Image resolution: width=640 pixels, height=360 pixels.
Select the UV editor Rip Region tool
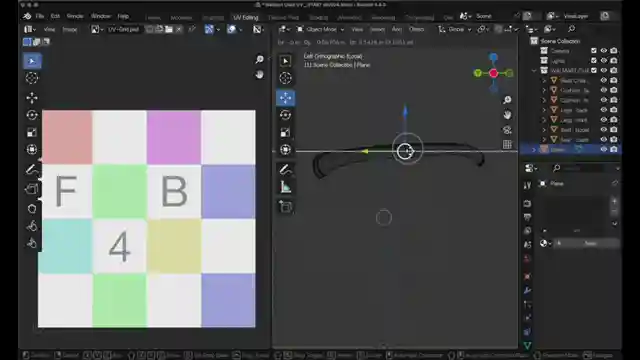point(32,189)
